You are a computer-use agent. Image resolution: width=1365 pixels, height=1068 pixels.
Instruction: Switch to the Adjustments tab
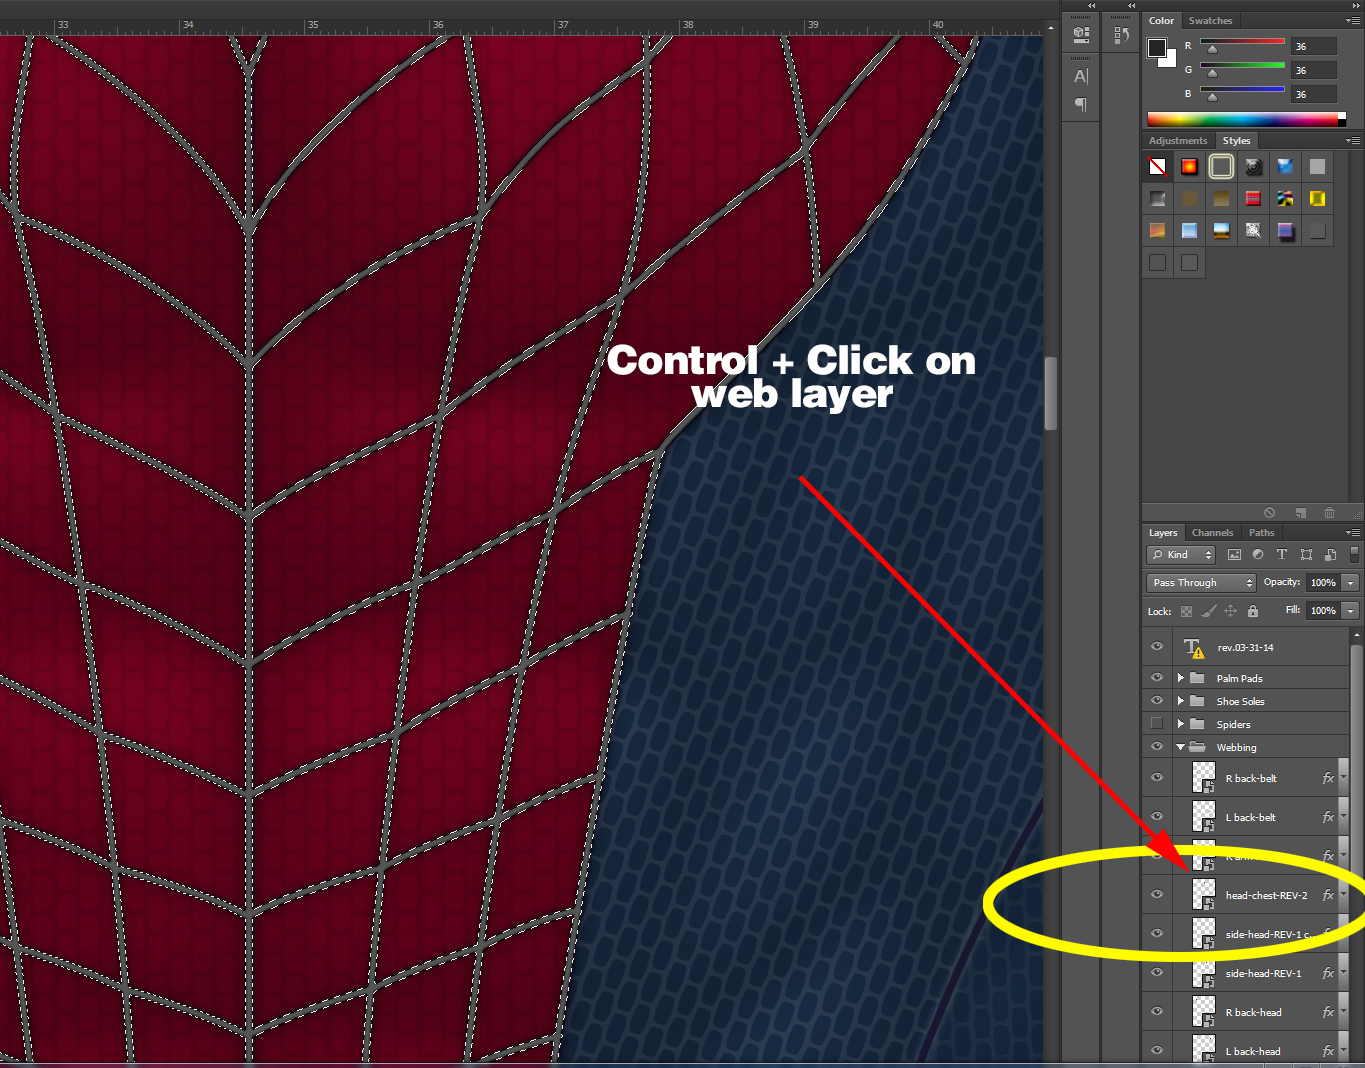click(1178, 141)
